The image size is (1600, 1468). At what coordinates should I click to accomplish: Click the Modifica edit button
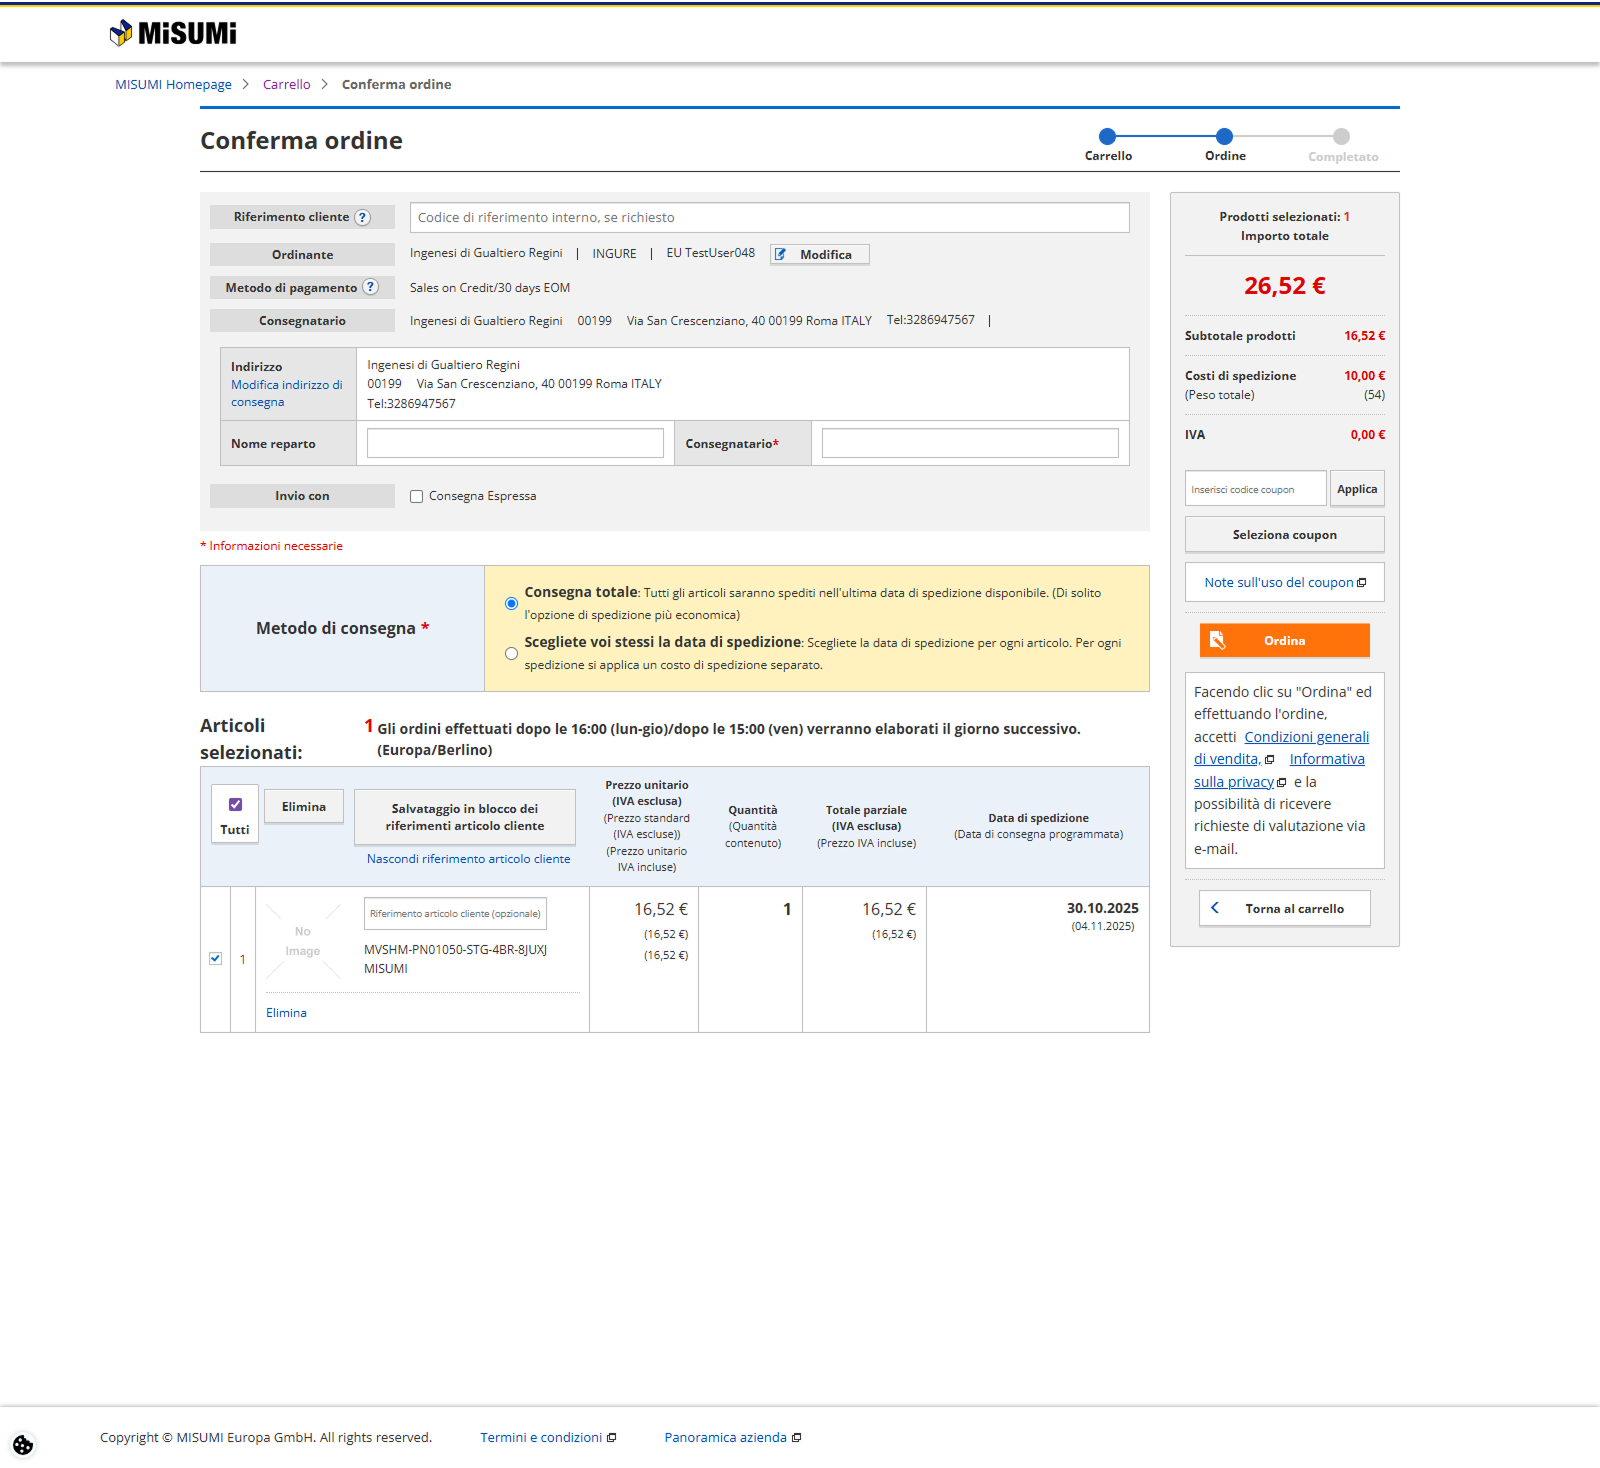pos(819,254)
